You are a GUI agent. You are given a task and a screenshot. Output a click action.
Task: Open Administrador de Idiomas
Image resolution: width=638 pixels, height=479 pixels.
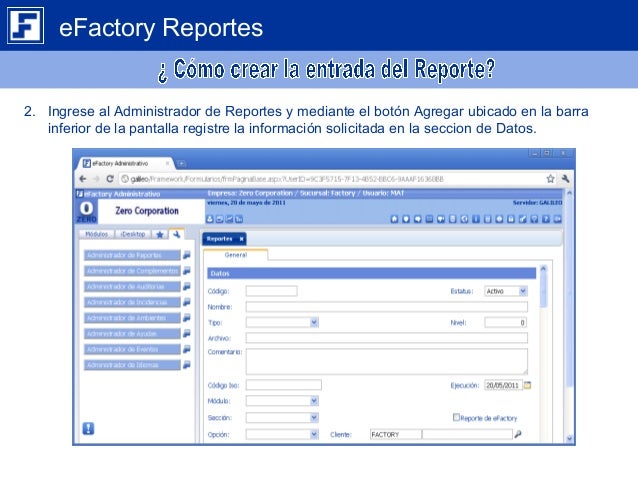132,365
